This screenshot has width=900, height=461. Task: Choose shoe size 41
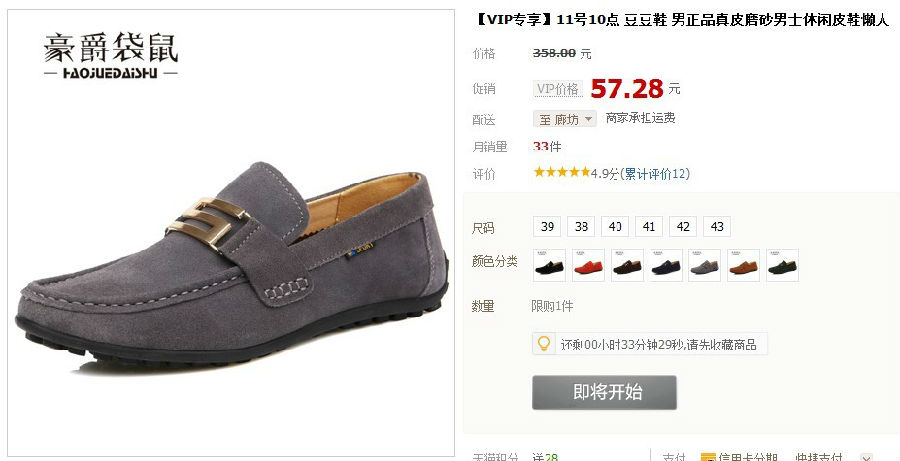tap(649, 227)
